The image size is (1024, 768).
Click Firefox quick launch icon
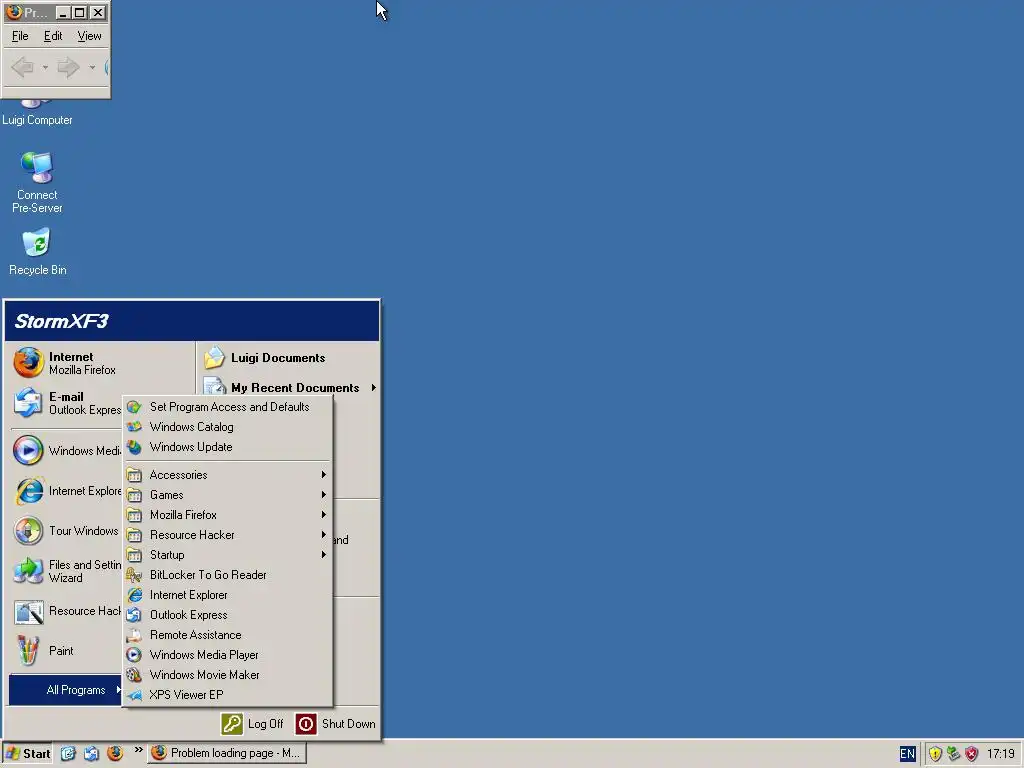pyautogui.click(x=115, y=754)
